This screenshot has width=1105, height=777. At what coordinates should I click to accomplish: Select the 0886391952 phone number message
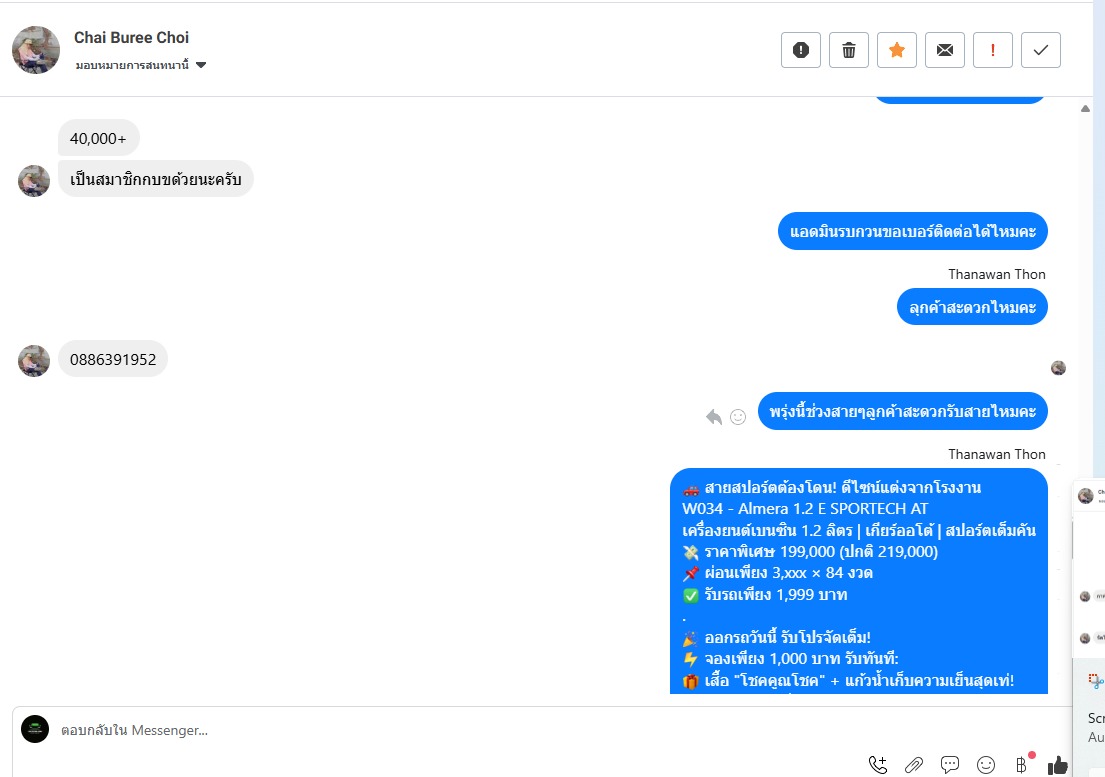113,359
